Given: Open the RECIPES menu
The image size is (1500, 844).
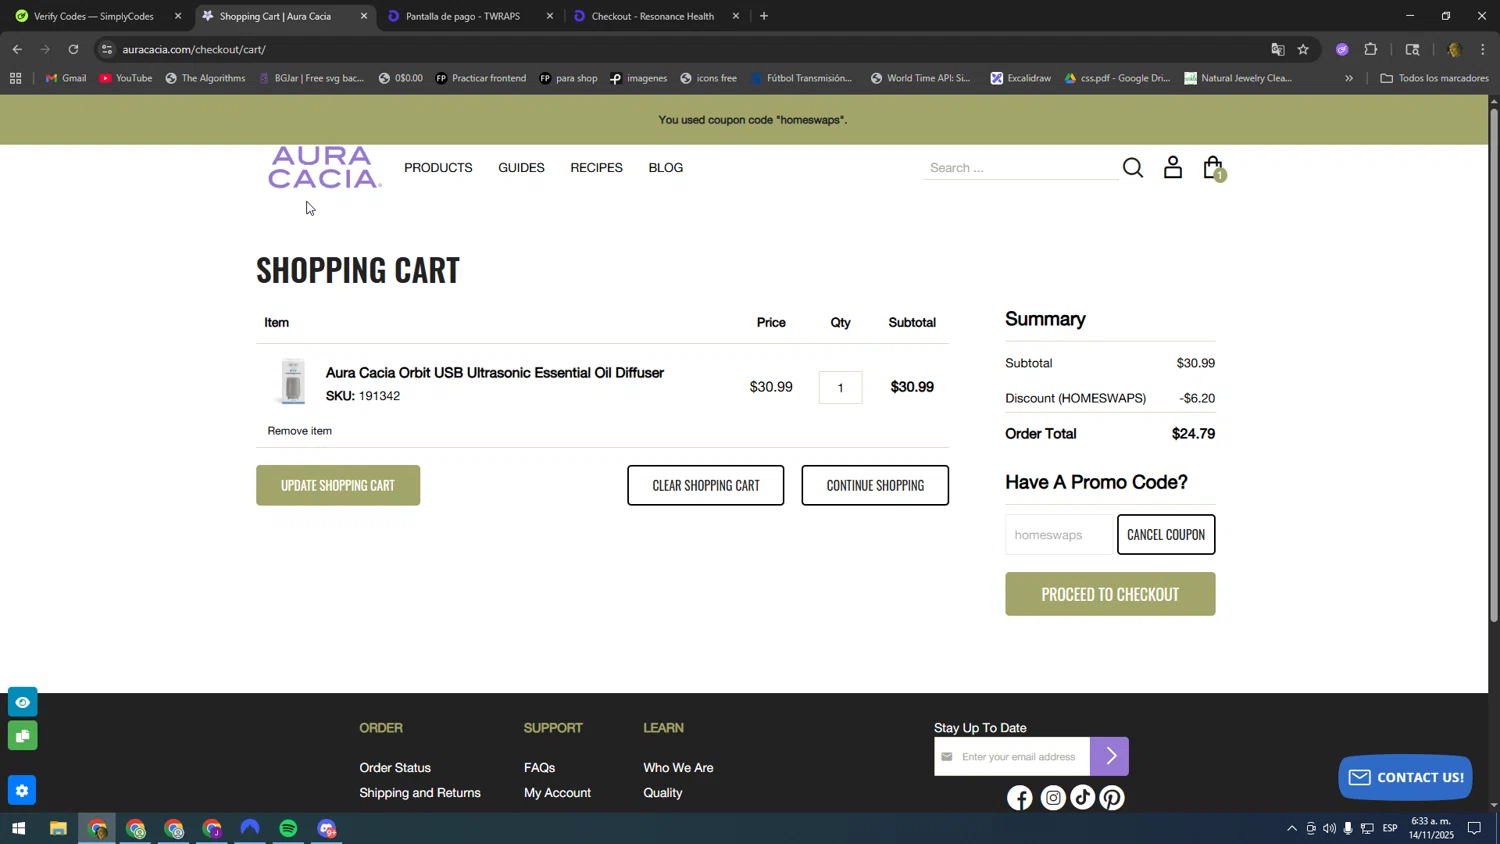Looking at the screenshot, I should (596, 168).
